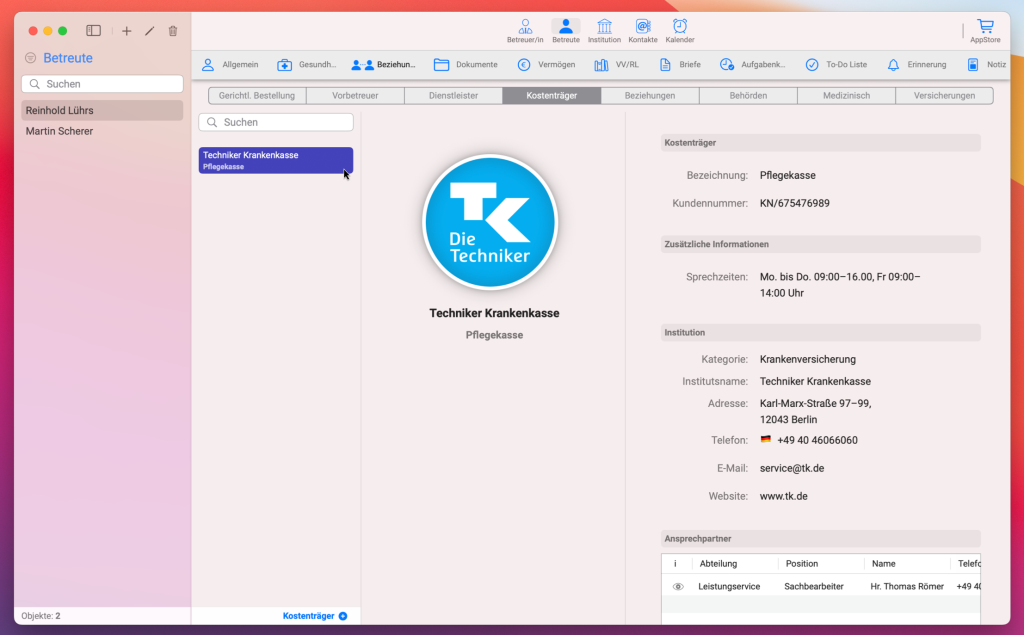Click the Sprechzeiten hours text
Image resolution: width=1024 pixels, height=635 pixels.
click(840, 285)
